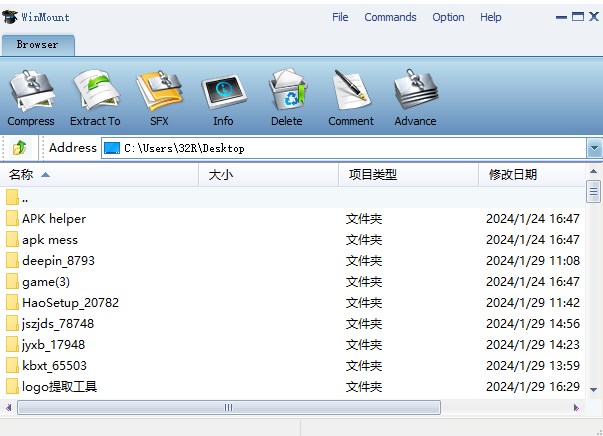Open the Option menu

point(448,17)
